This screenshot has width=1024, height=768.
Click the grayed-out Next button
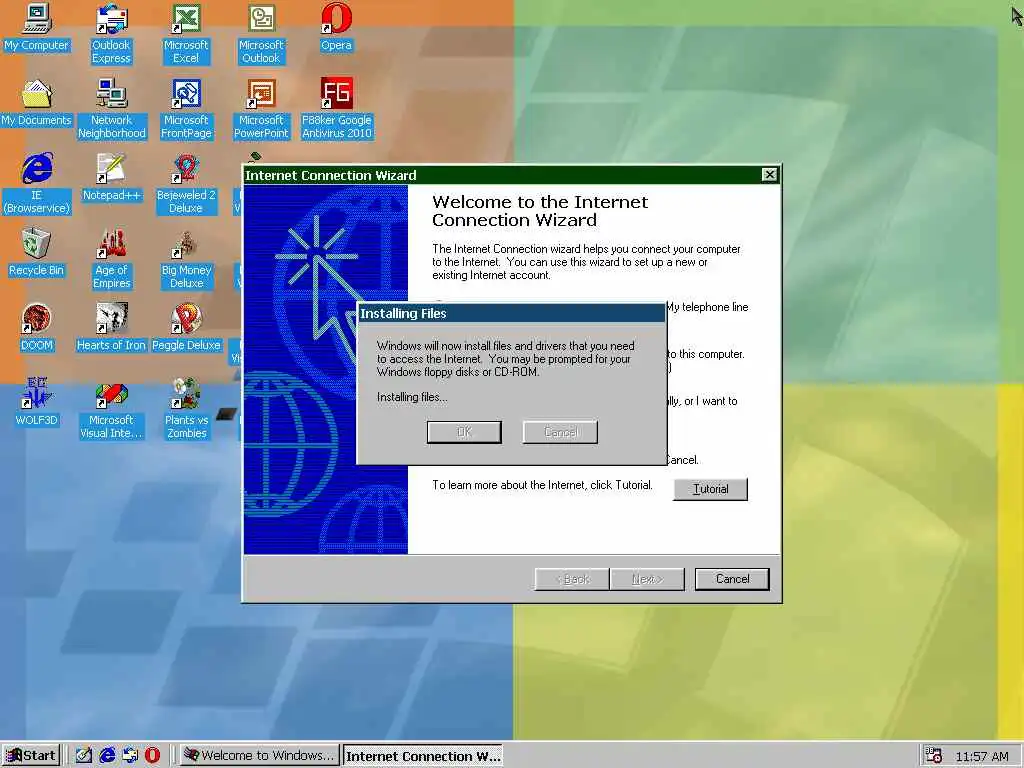[x=647, y=579]
